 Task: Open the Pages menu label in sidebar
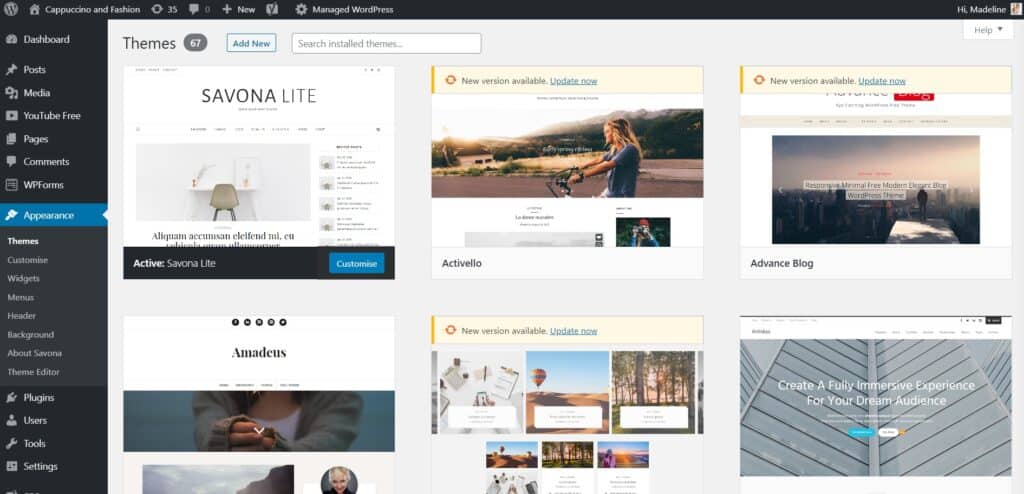click(x=36, y=139)
